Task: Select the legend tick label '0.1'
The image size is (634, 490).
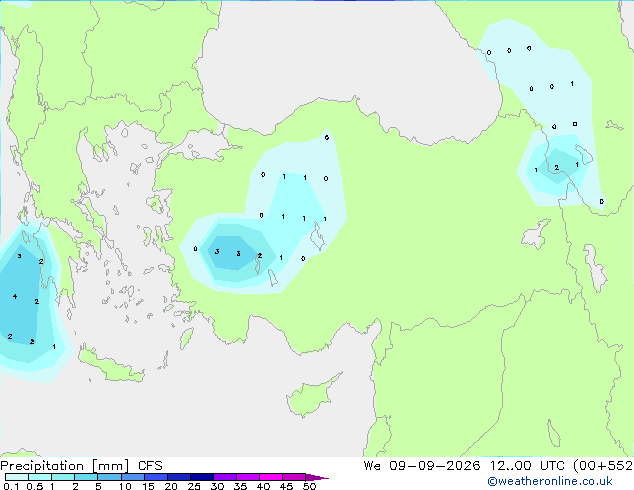Action: [11, 486]
